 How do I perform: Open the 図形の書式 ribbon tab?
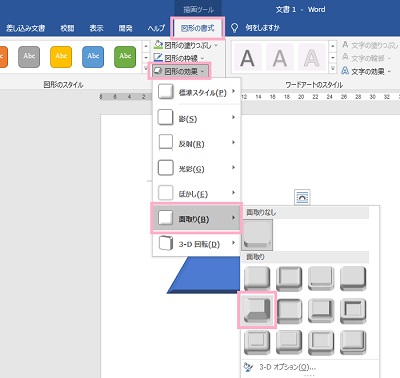coord(198,28)
